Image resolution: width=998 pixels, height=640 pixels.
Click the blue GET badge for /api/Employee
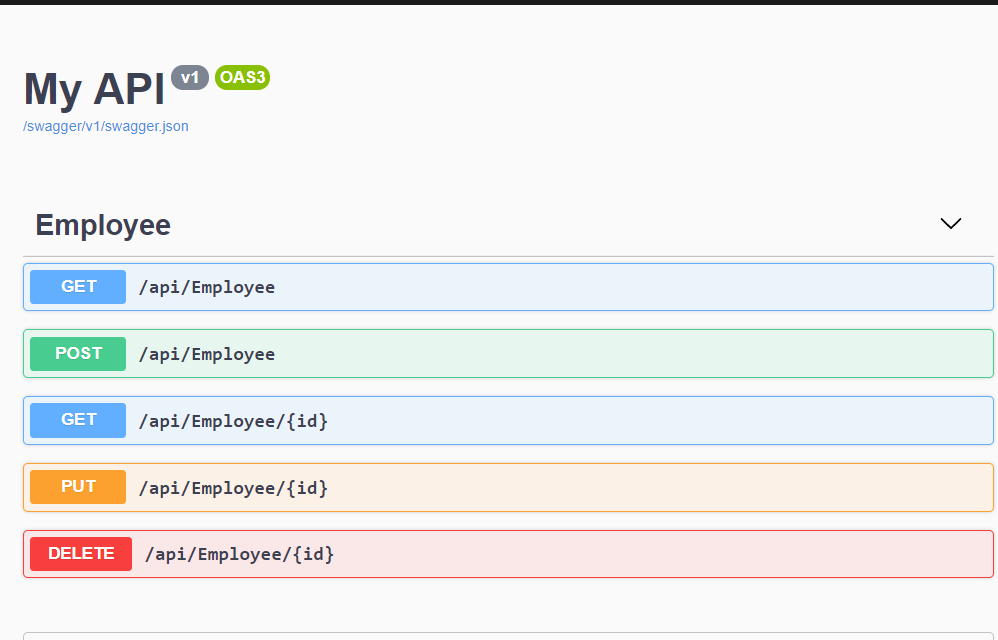[78, 287]
